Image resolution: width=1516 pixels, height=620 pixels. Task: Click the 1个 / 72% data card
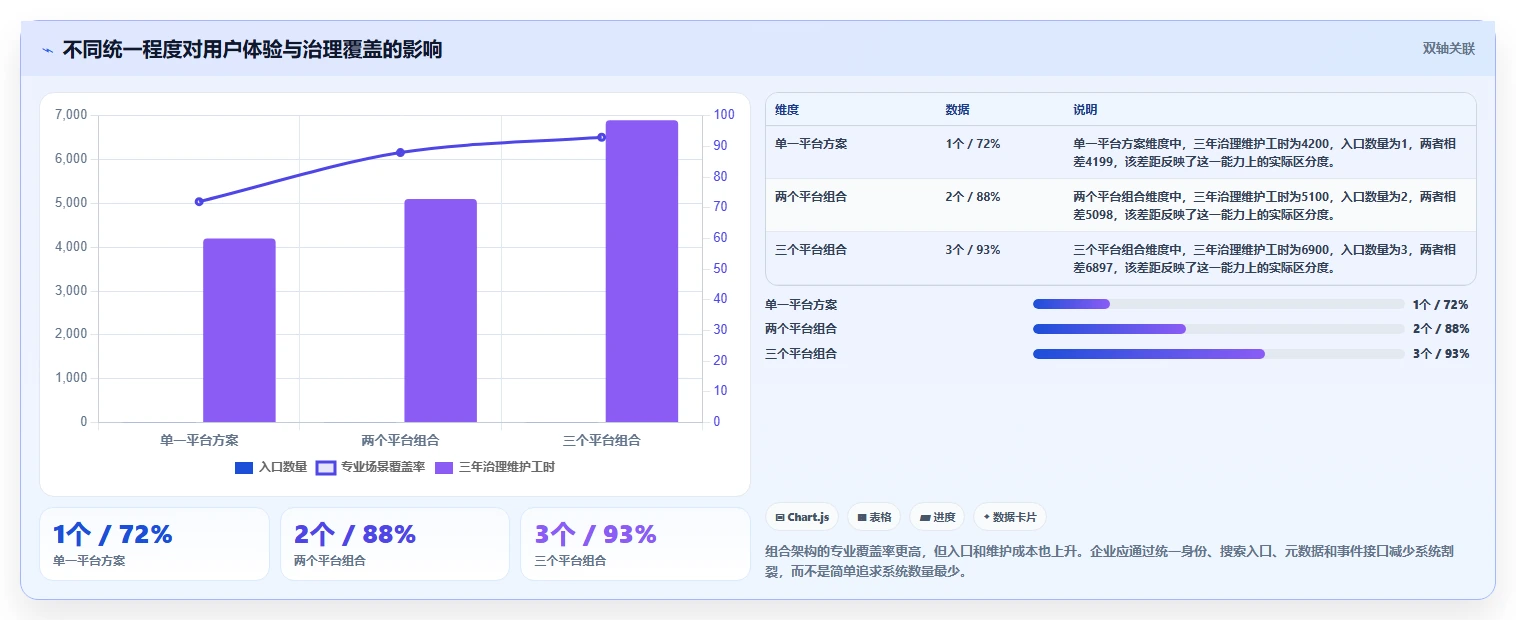click(154, 544)
